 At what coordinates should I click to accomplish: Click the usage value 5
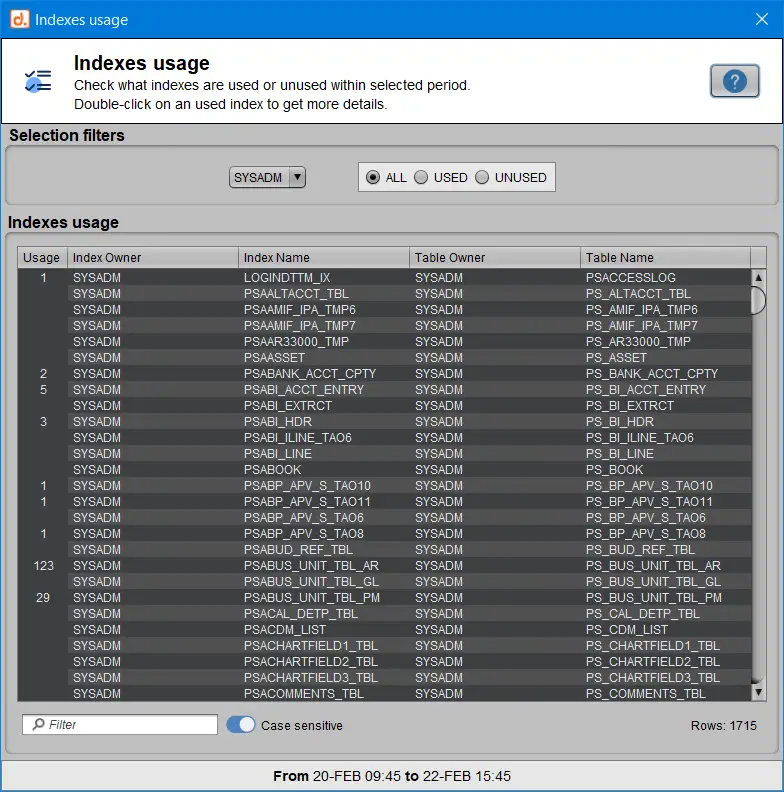pos(43,389)
